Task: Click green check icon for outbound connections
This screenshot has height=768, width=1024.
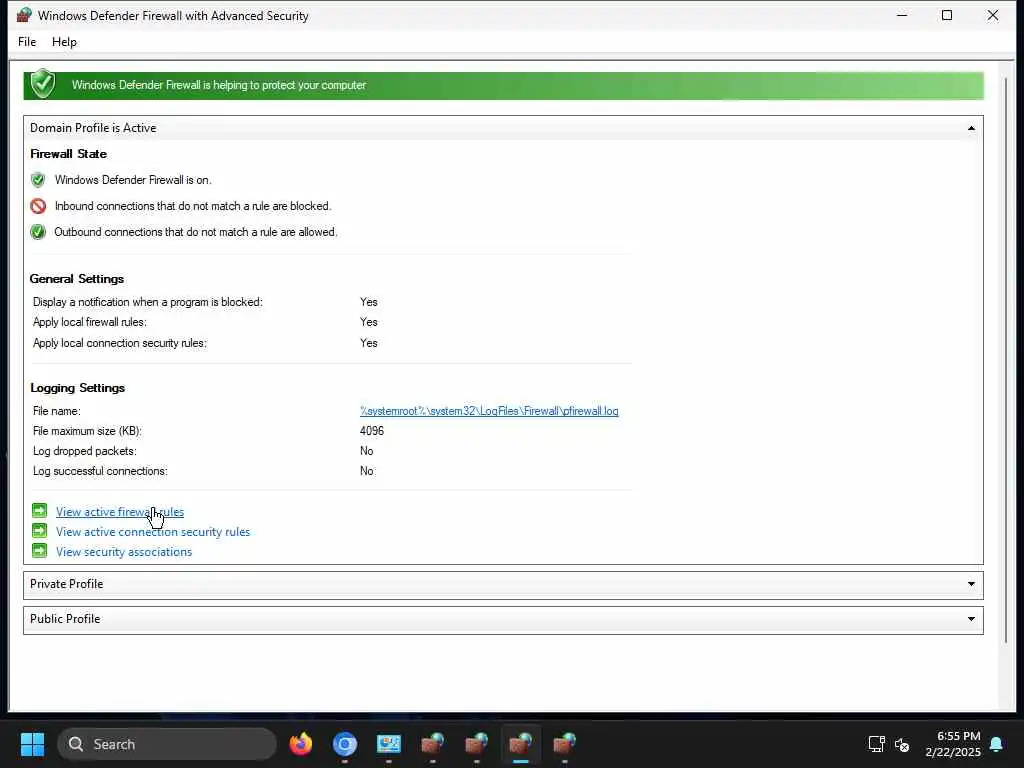Action: [x=38, y=232]
